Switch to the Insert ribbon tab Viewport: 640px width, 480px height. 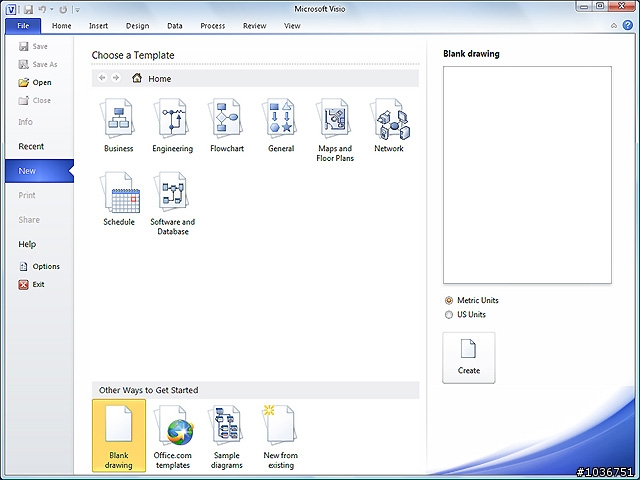click(x=98, y=26)
